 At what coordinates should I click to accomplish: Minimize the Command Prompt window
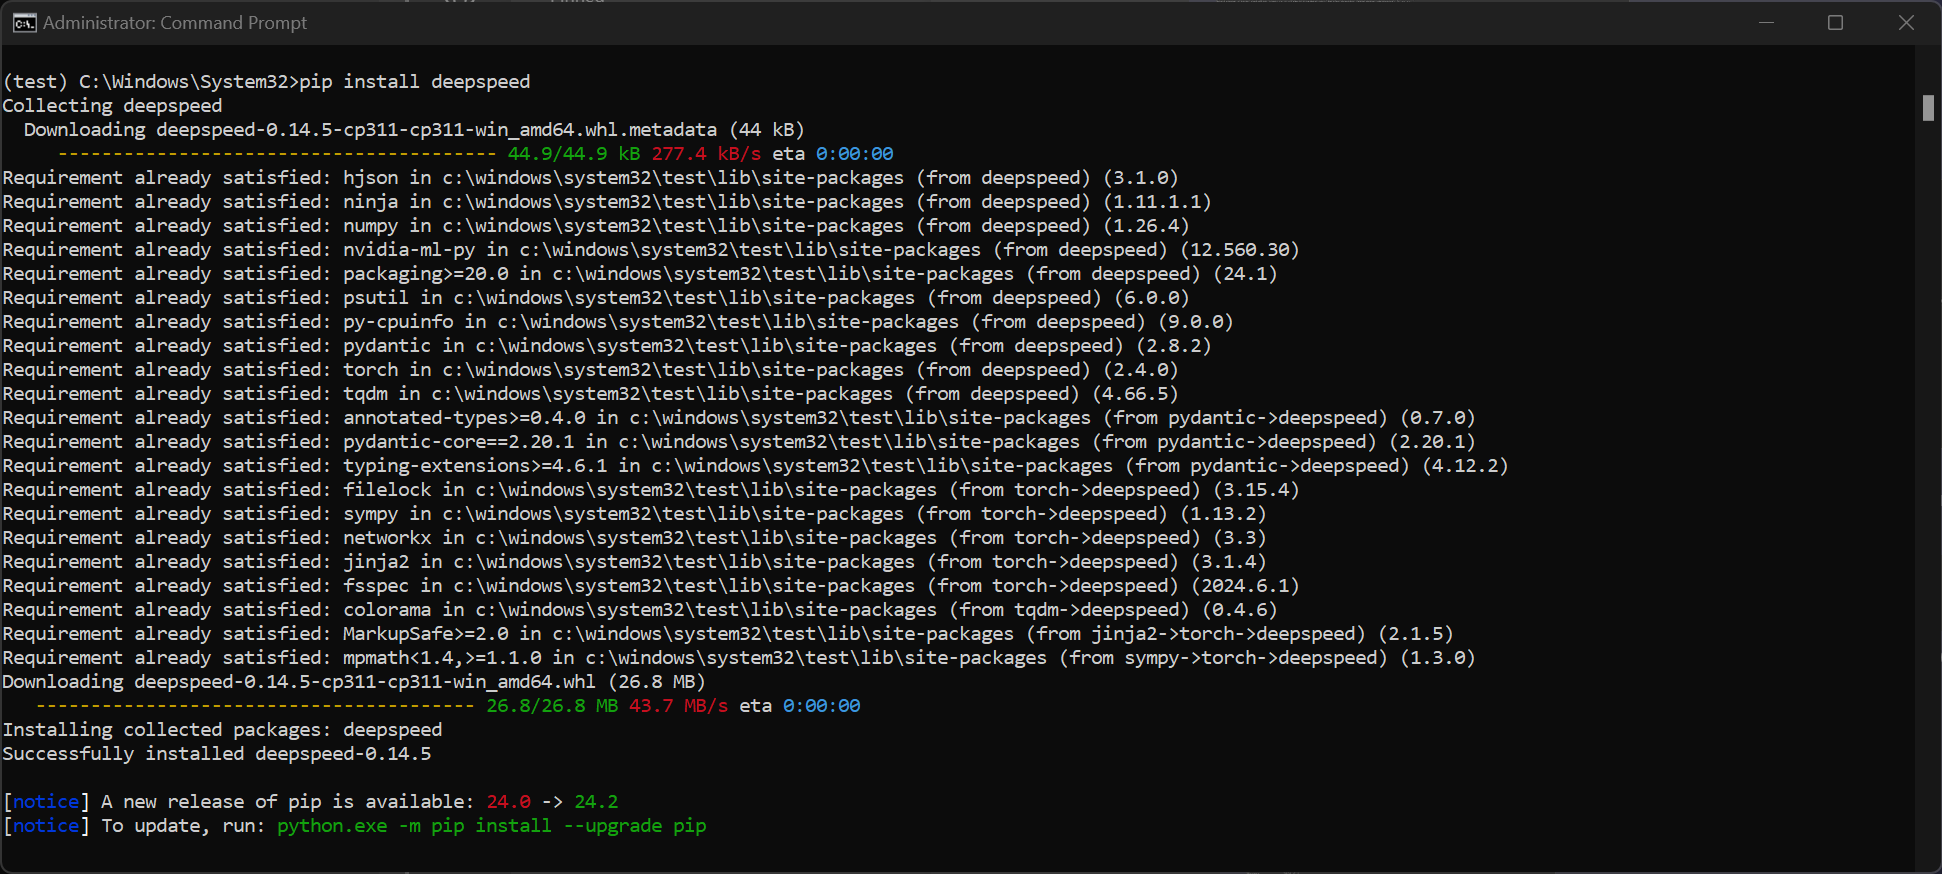(x=1766, y=23)
